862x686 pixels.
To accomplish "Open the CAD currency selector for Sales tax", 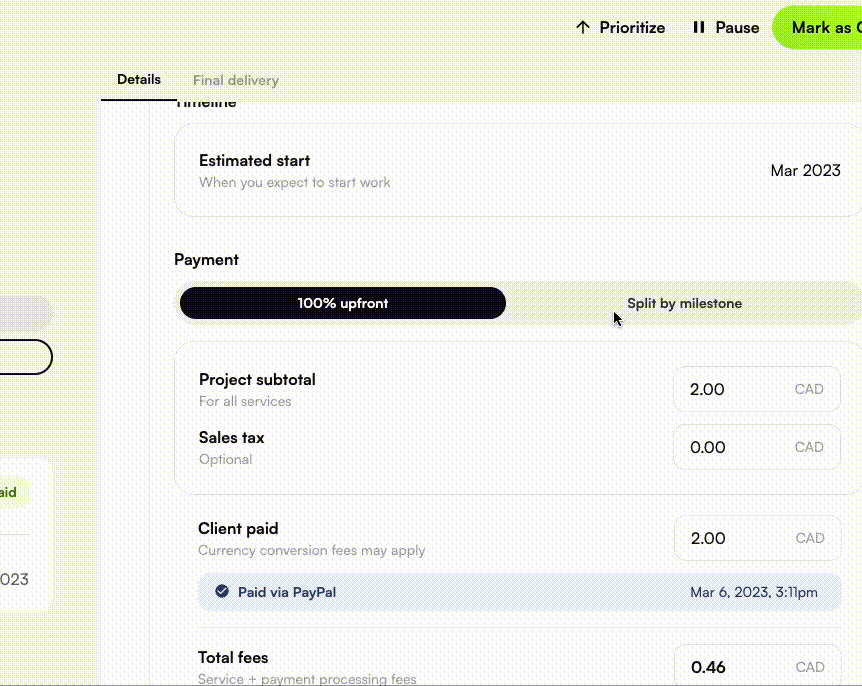I will 809,447.
